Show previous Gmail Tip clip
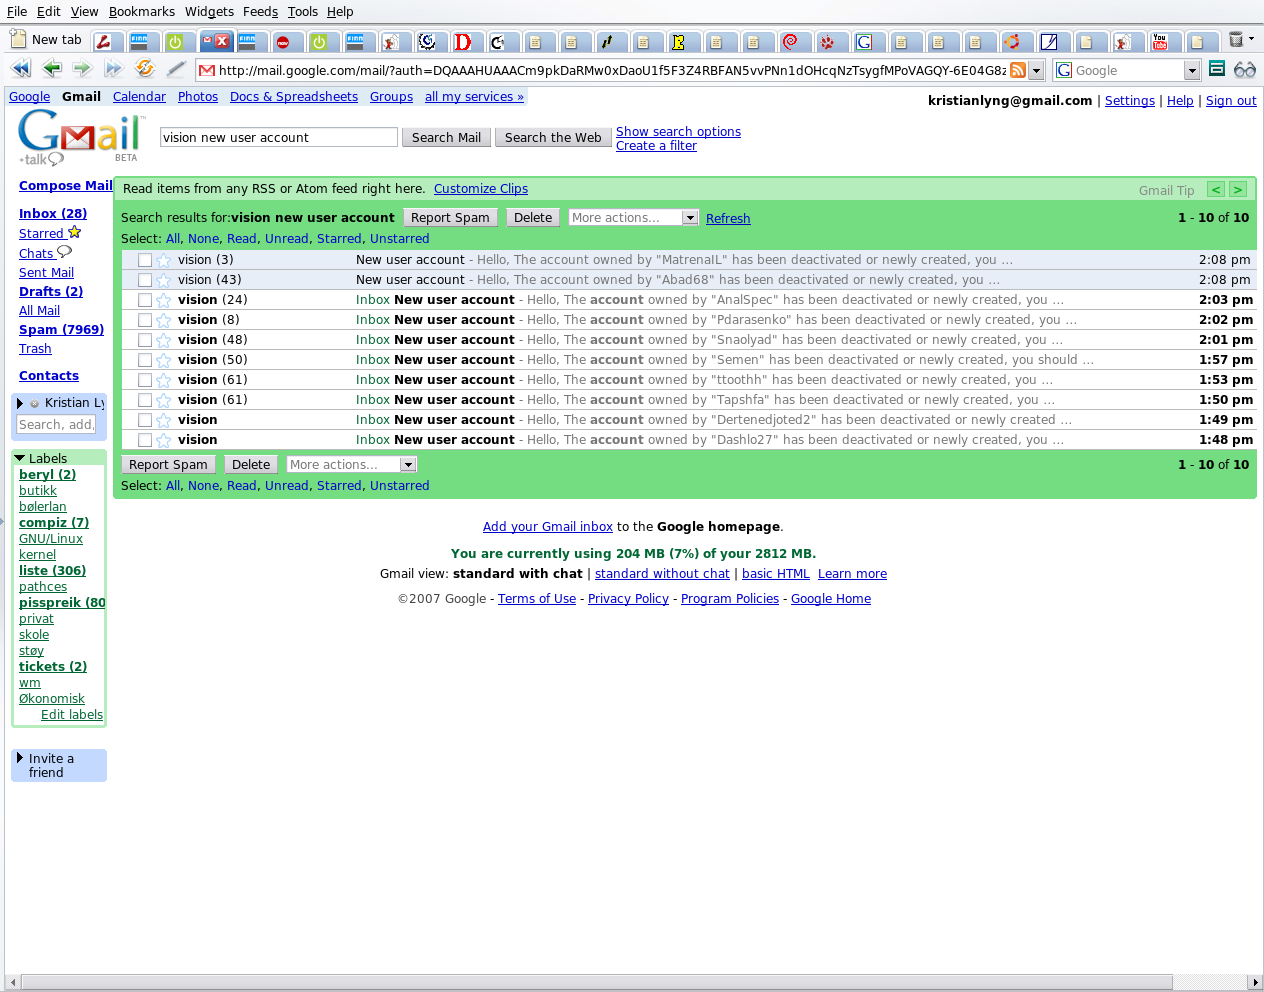The width and height of the screenshot is (1264, 992). (x=1216, y=189)
